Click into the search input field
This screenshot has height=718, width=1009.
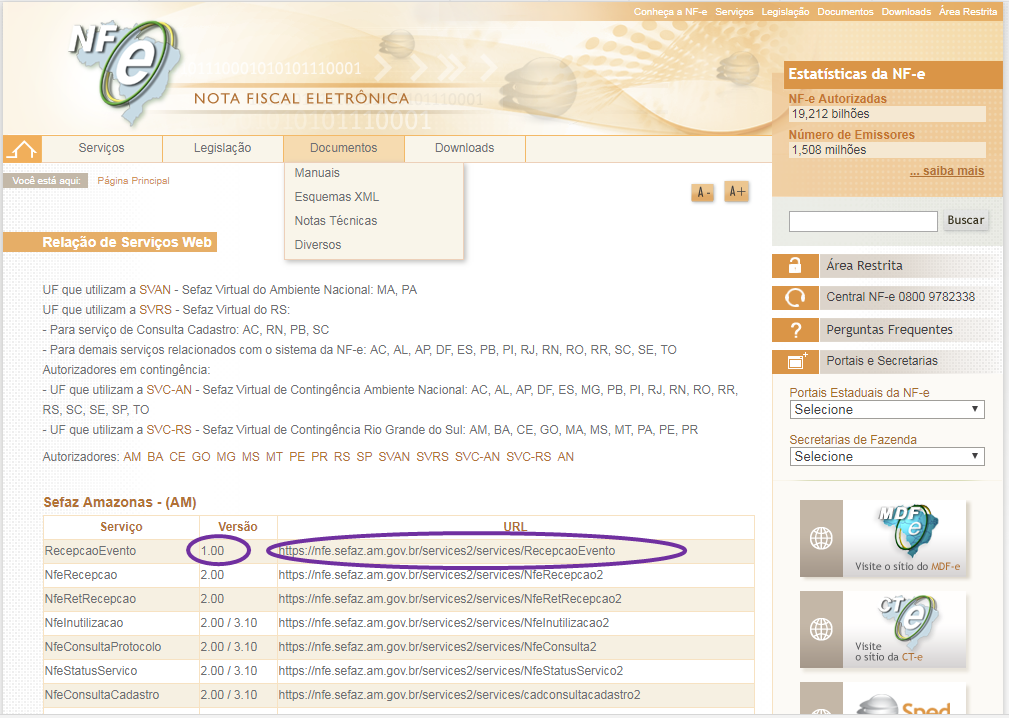[863, 221]
